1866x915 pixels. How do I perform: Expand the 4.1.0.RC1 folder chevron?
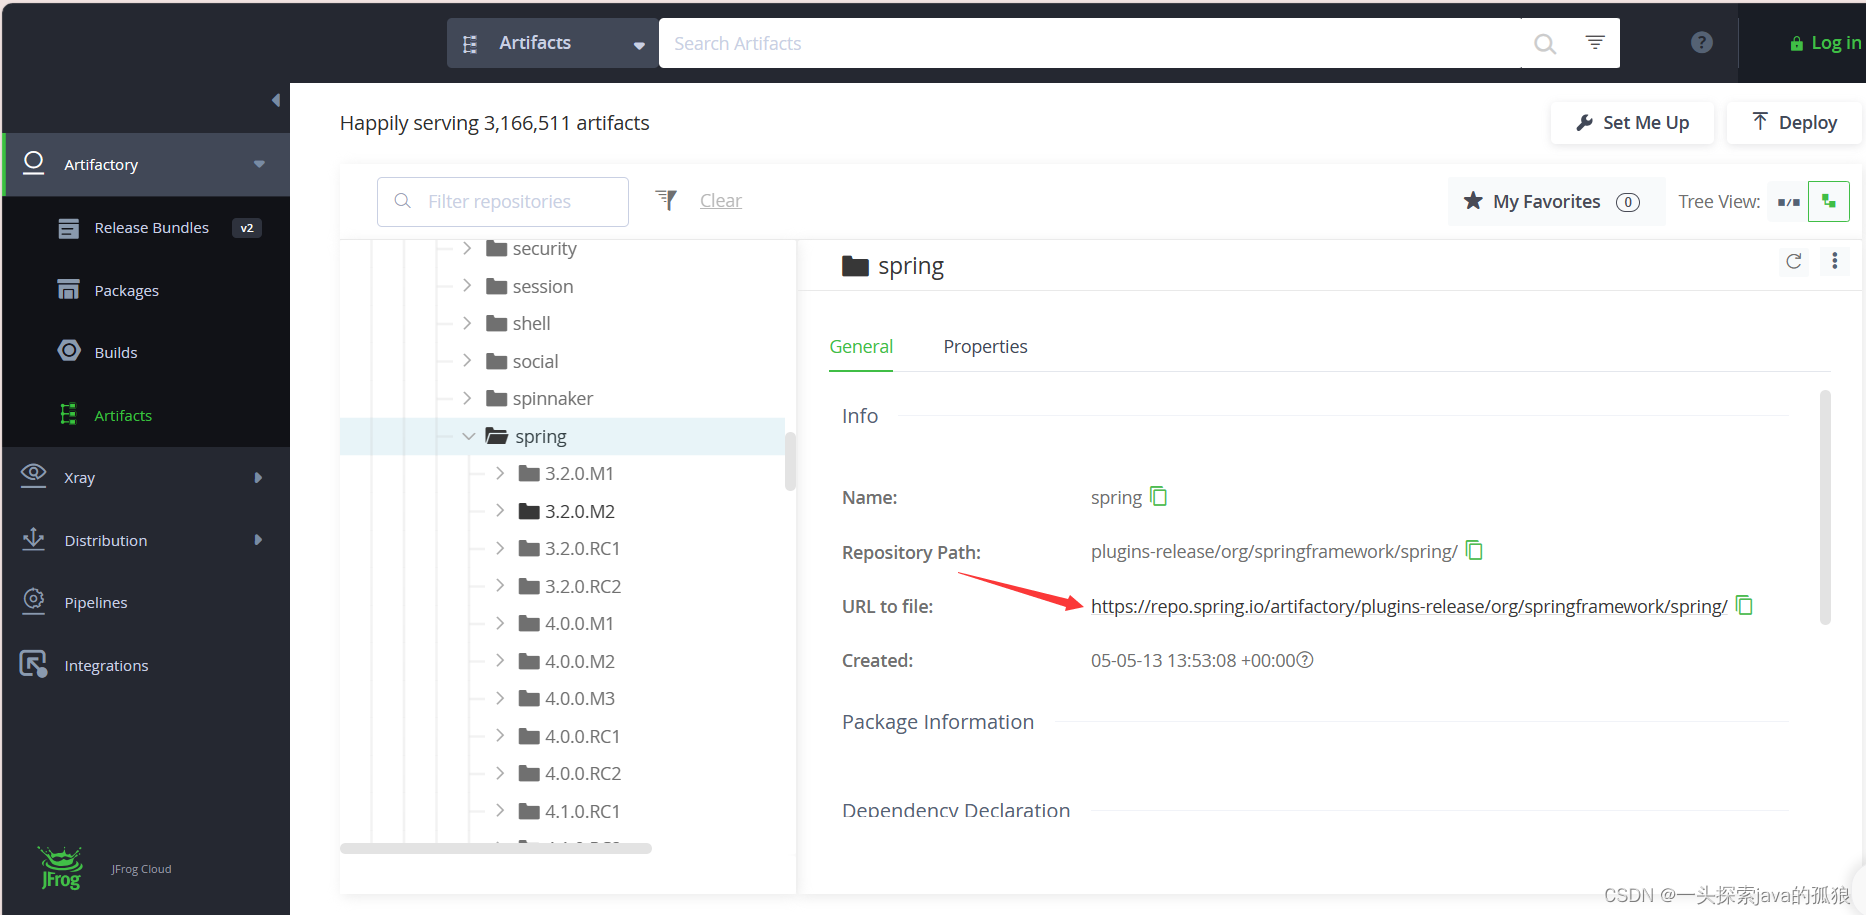pyautogui.click(x=500, y=811)
